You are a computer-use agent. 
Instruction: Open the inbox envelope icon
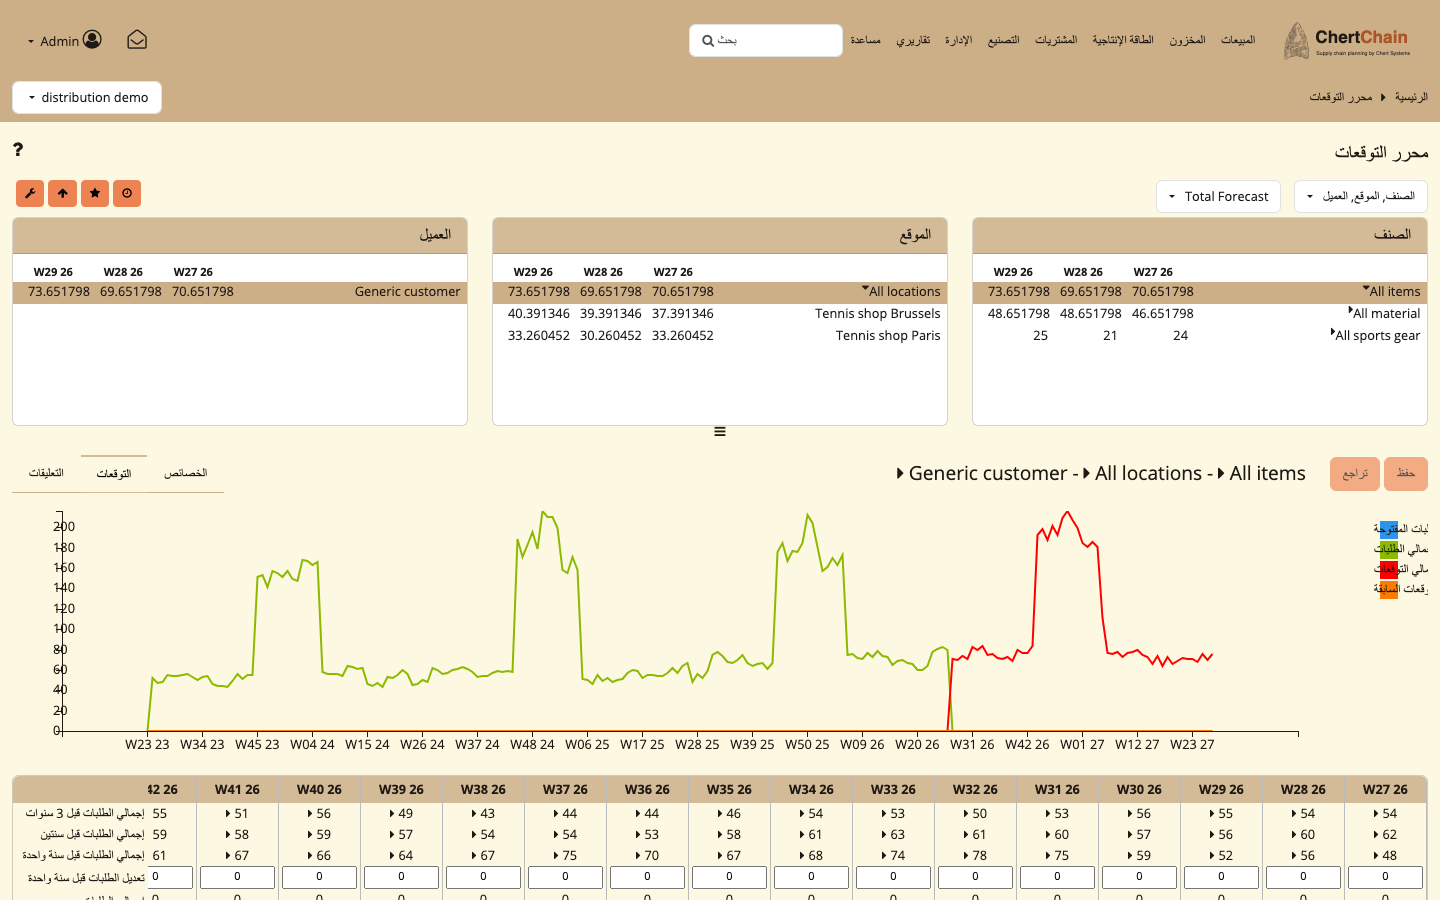137,40
